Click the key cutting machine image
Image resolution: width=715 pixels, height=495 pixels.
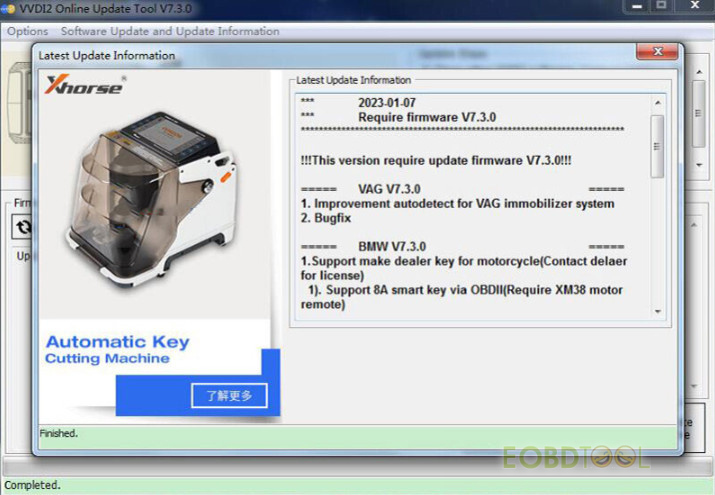tap(153, 199)
